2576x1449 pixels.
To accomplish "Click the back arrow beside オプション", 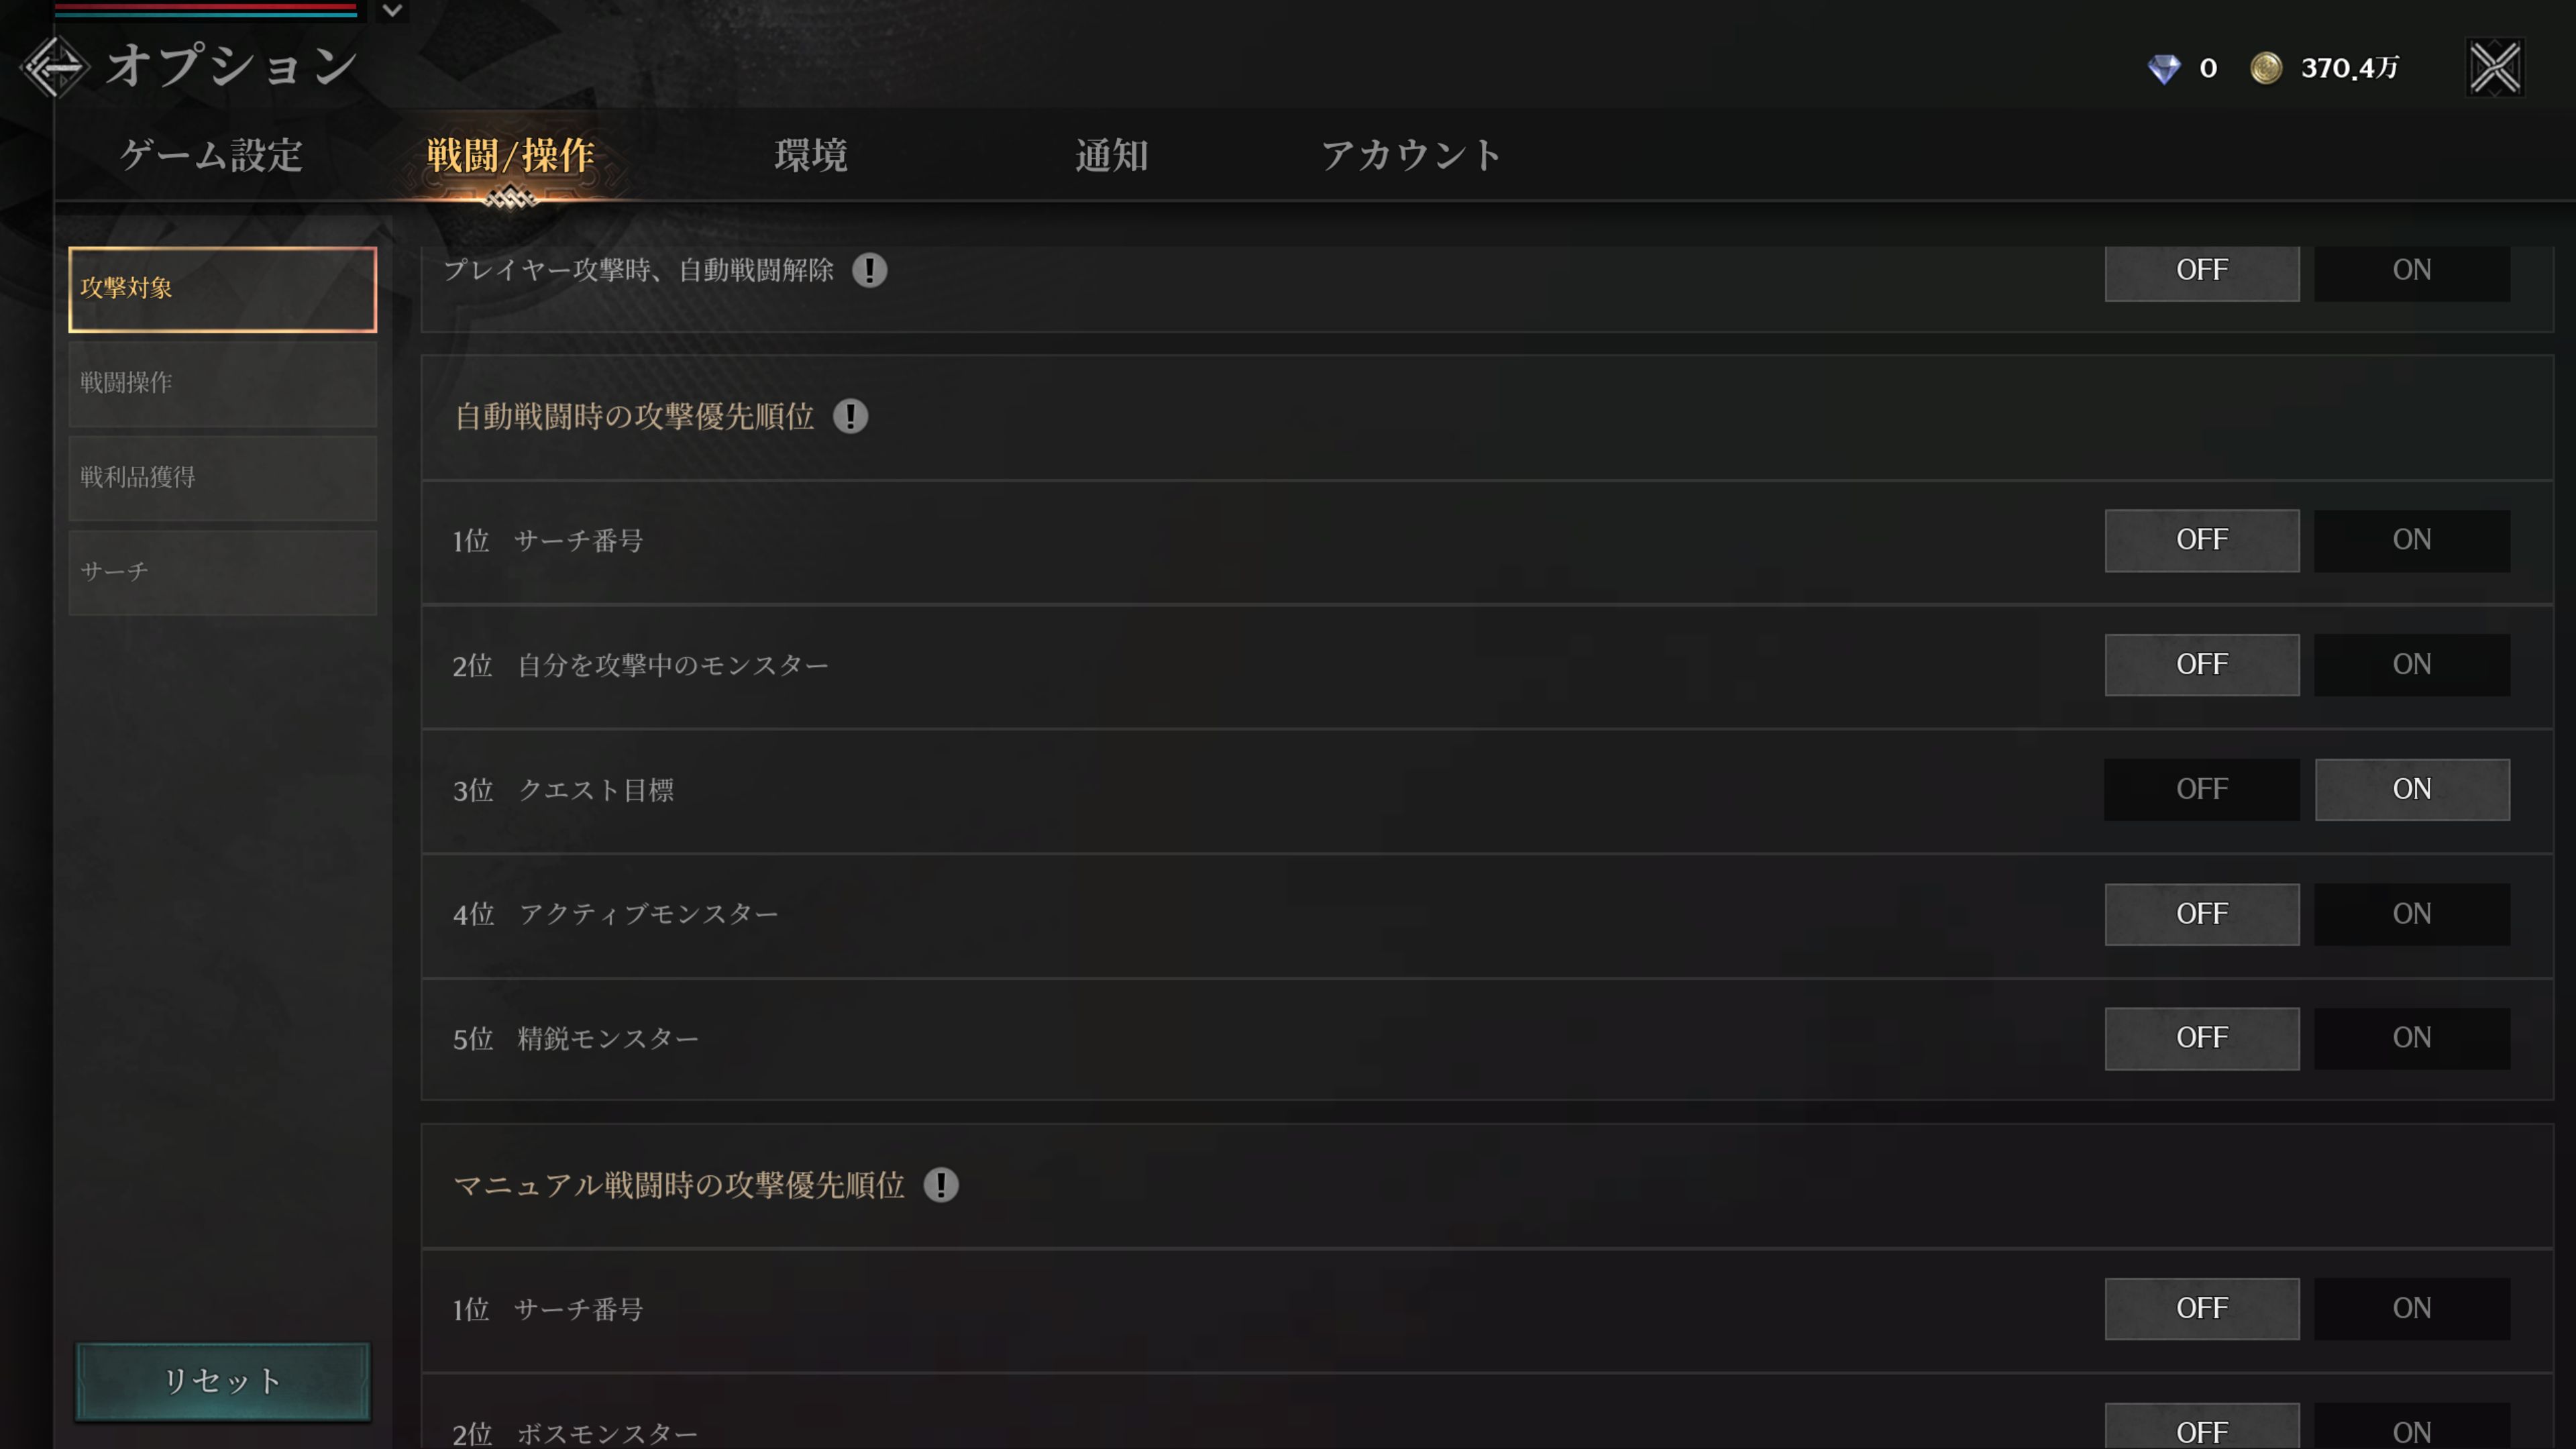I will tap(55, 67).
